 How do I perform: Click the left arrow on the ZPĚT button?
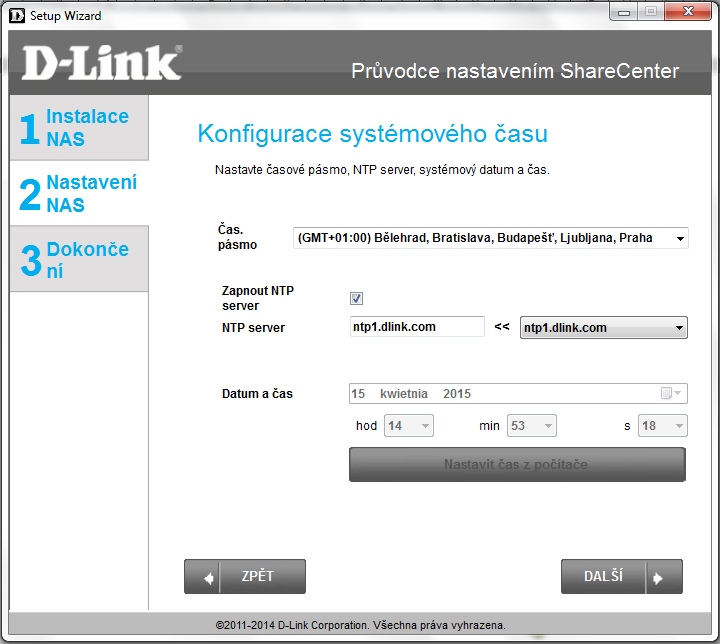click(208, 577)
